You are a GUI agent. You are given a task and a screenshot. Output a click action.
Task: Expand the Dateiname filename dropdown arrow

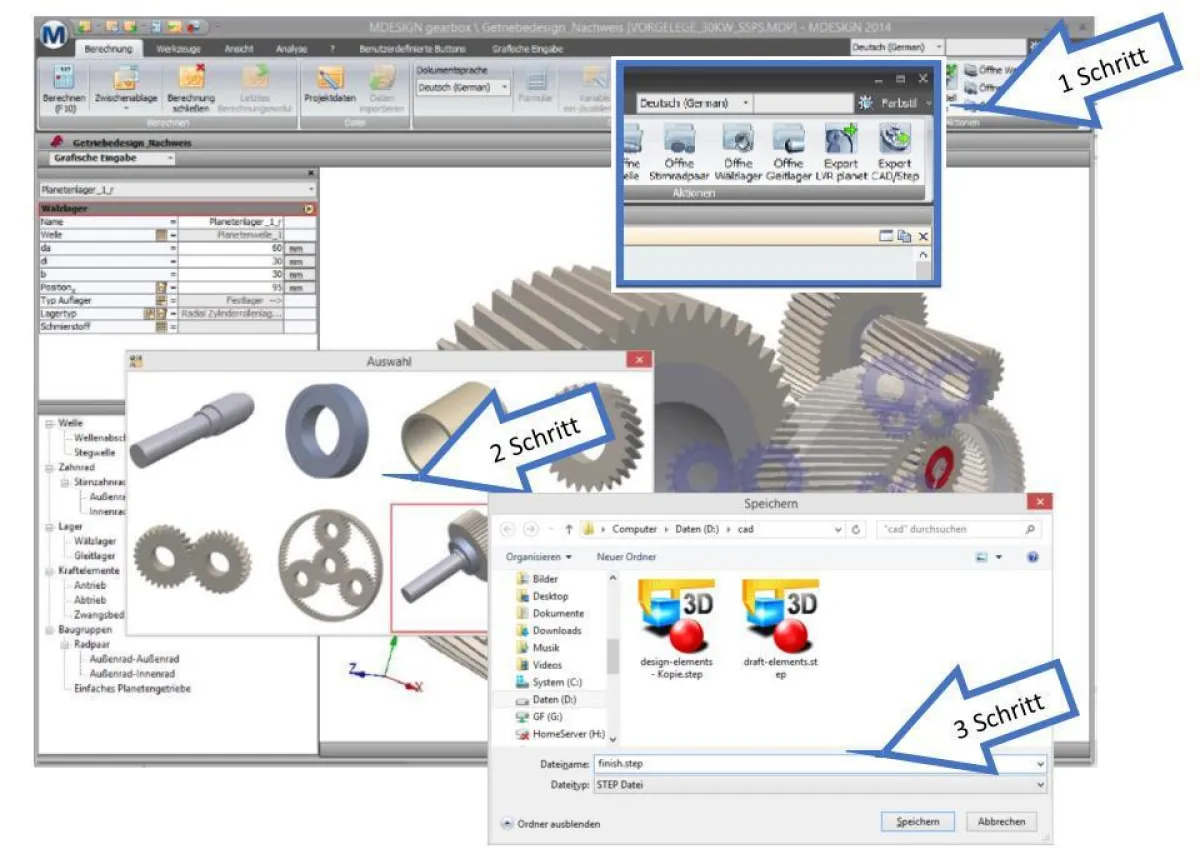[1040, 763]
